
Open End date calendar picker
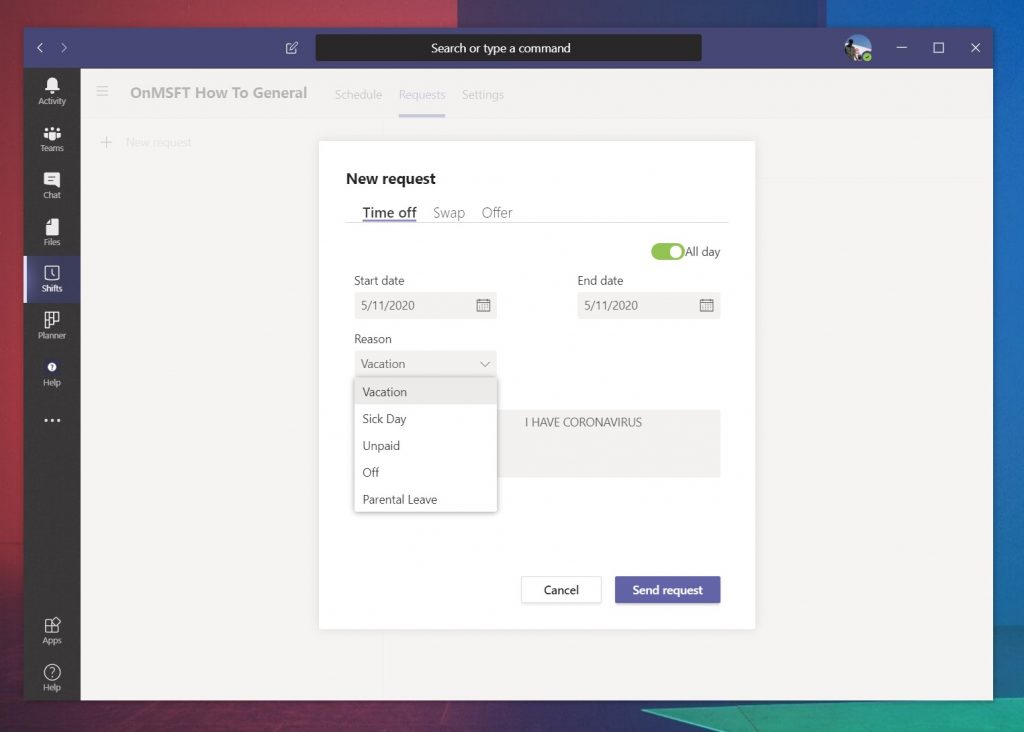(x=707, y=306)
